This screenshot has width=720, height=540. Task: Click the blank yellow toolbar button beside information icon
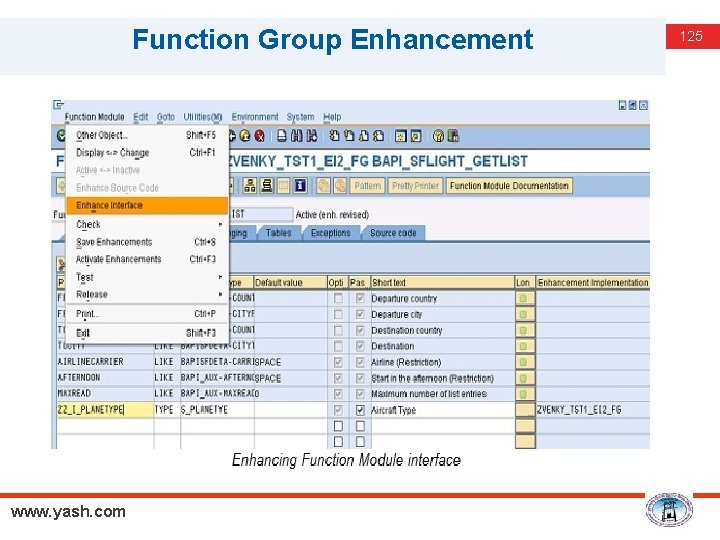284,186
